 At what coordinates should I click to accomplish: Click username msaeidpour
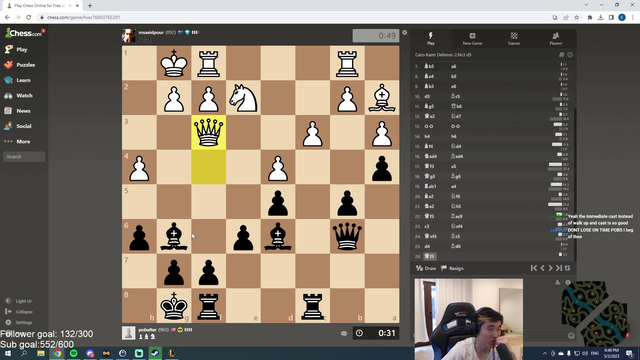[151, 32]
